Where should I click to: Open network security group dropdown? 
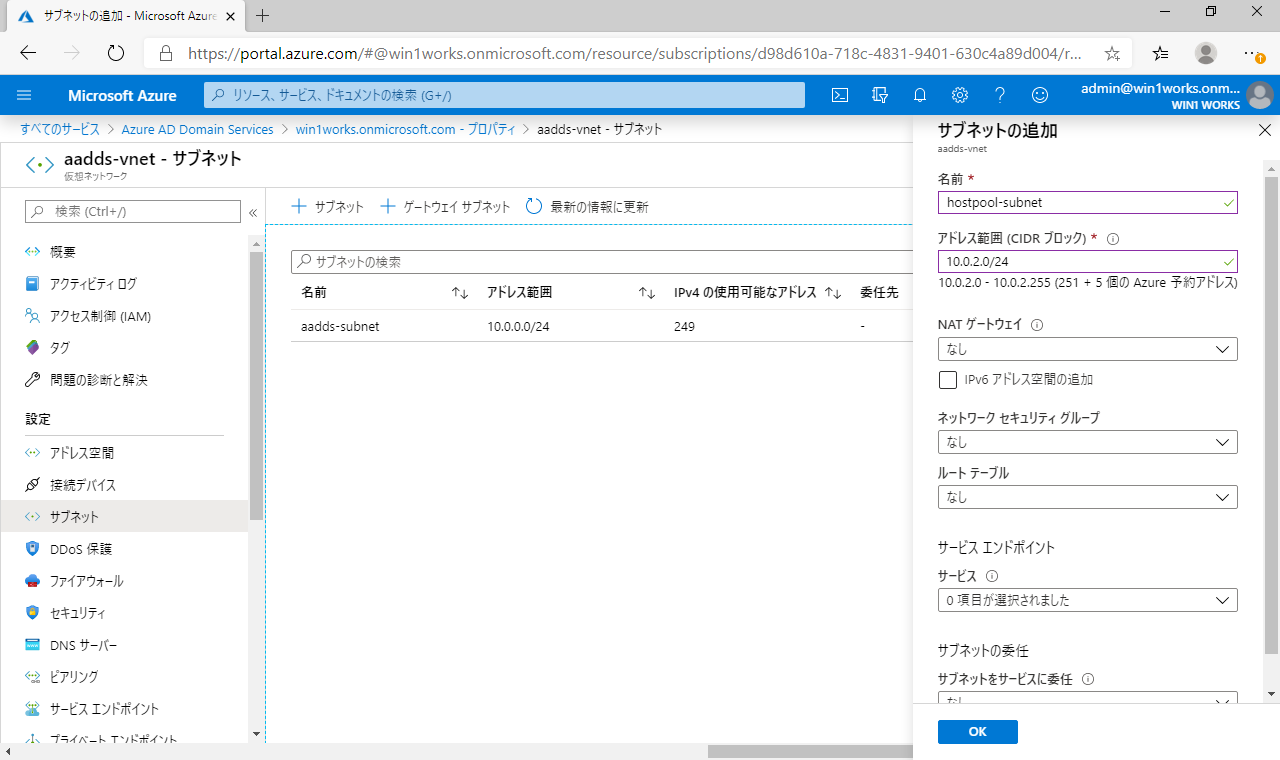1088,442
